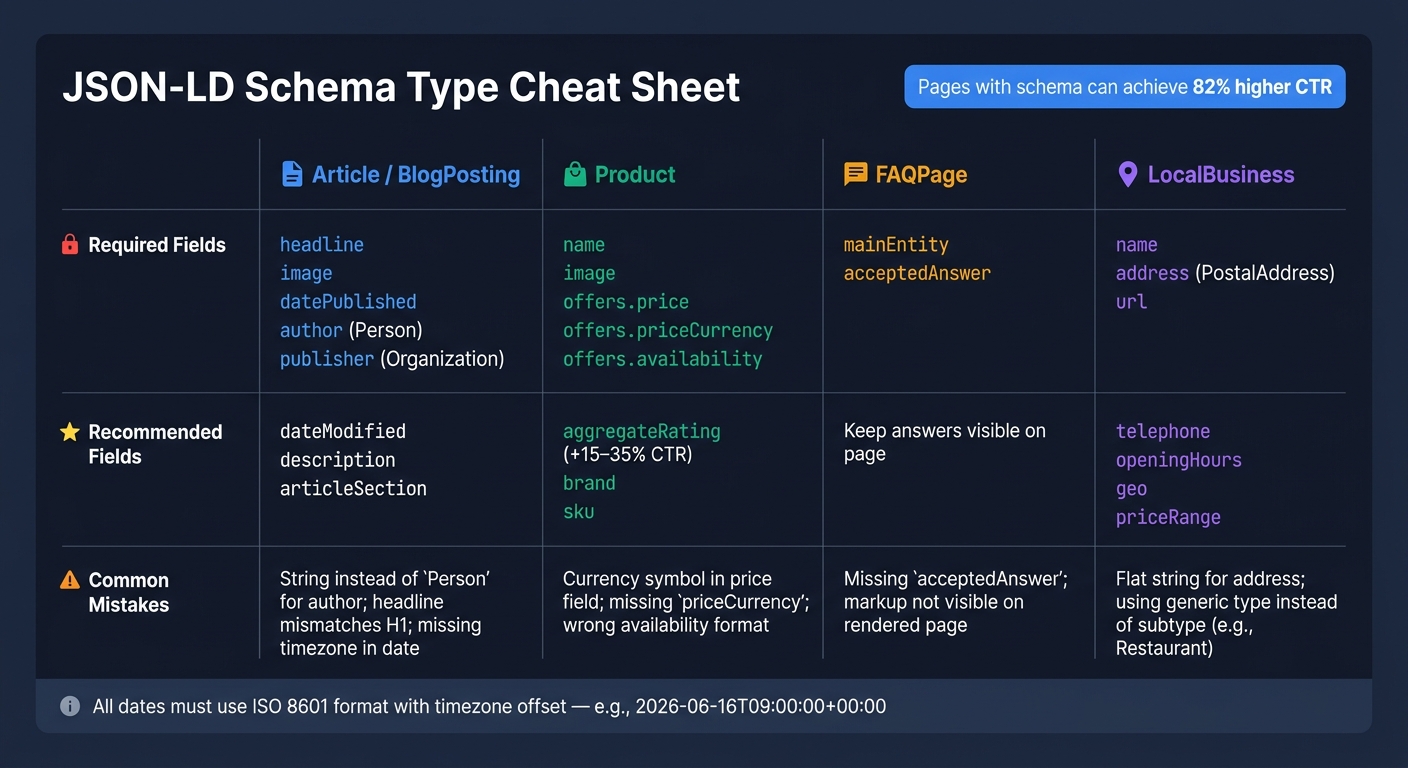Click the mainEntity field
Image resolution: width=1408 pixels, height=768 pixels.
tap(896, 245)
